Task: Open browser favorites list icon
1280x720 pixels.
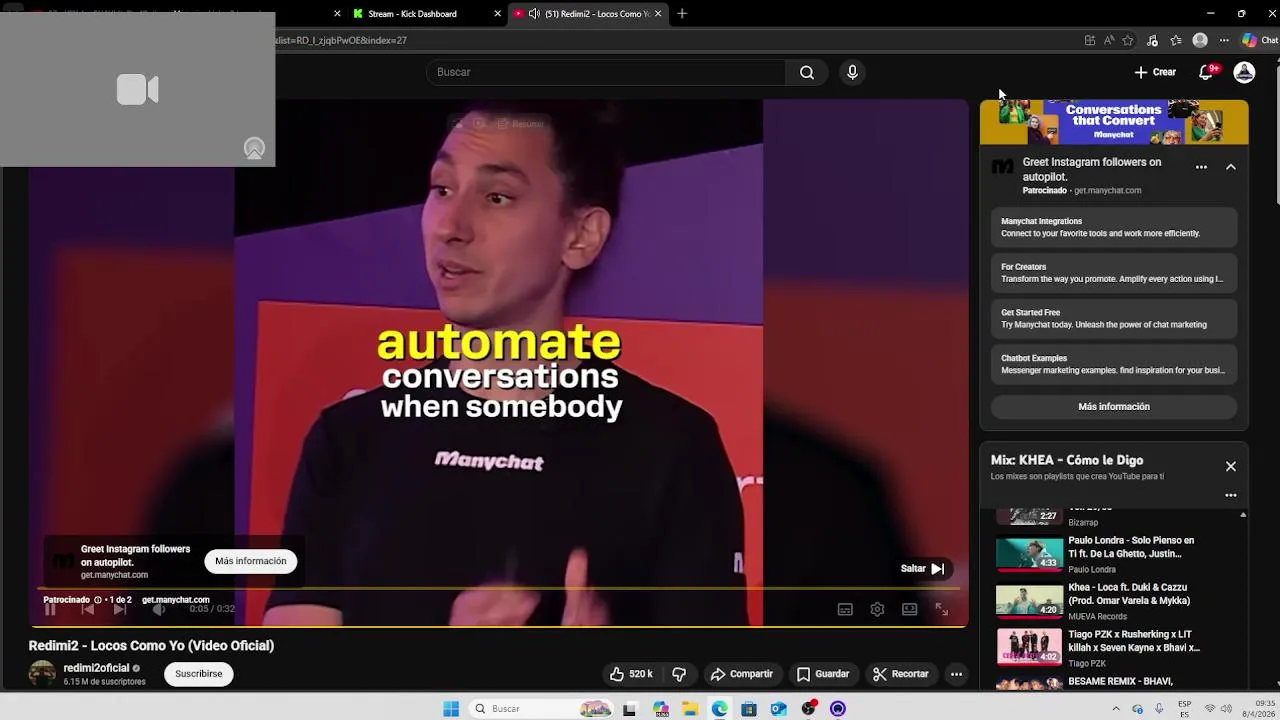Action: click(x=1176, y=40)
